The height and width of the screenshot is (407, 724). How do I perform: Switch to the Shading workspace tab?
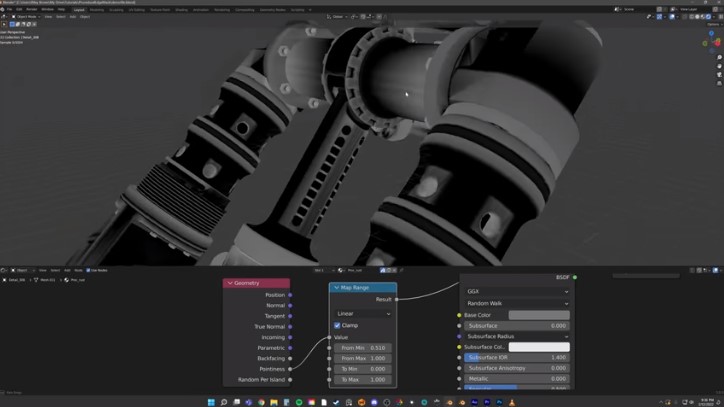tap(181, 9)
